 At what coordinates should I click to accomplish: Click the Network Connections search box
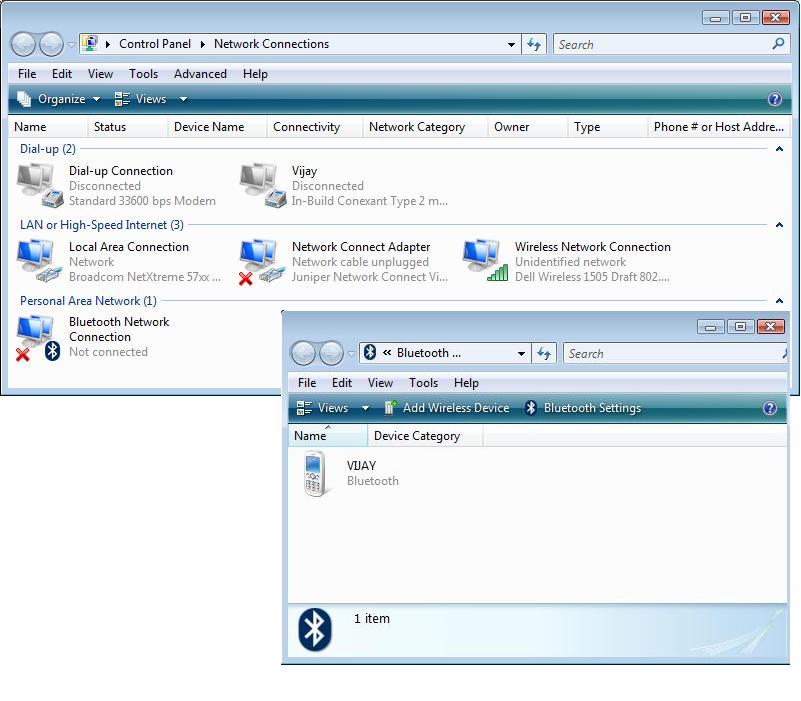pos(663,44)
